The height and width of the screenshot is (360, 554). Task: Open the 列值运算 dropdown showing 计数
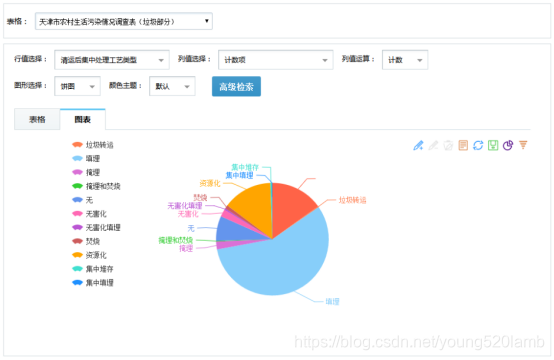(x=405, y=60)
